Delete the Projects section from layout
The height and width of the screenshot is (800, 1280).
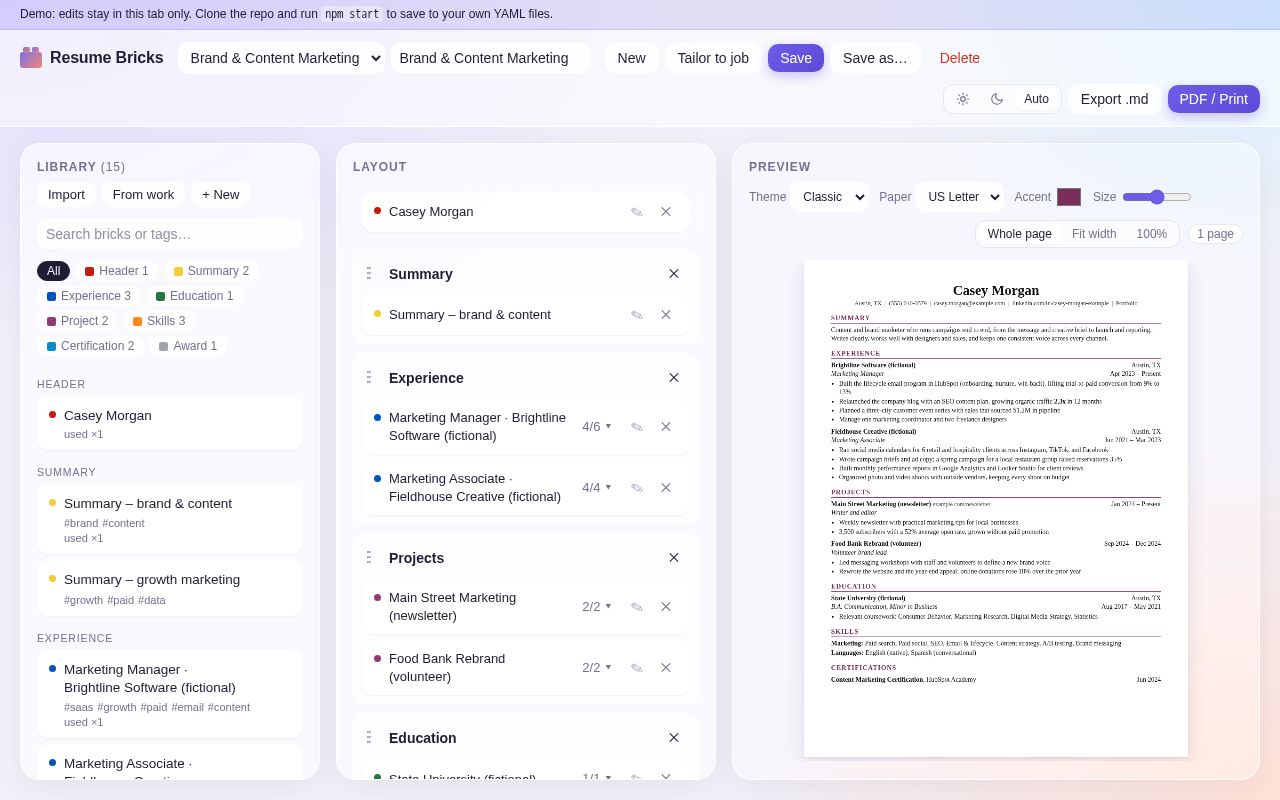coord(674,558)
